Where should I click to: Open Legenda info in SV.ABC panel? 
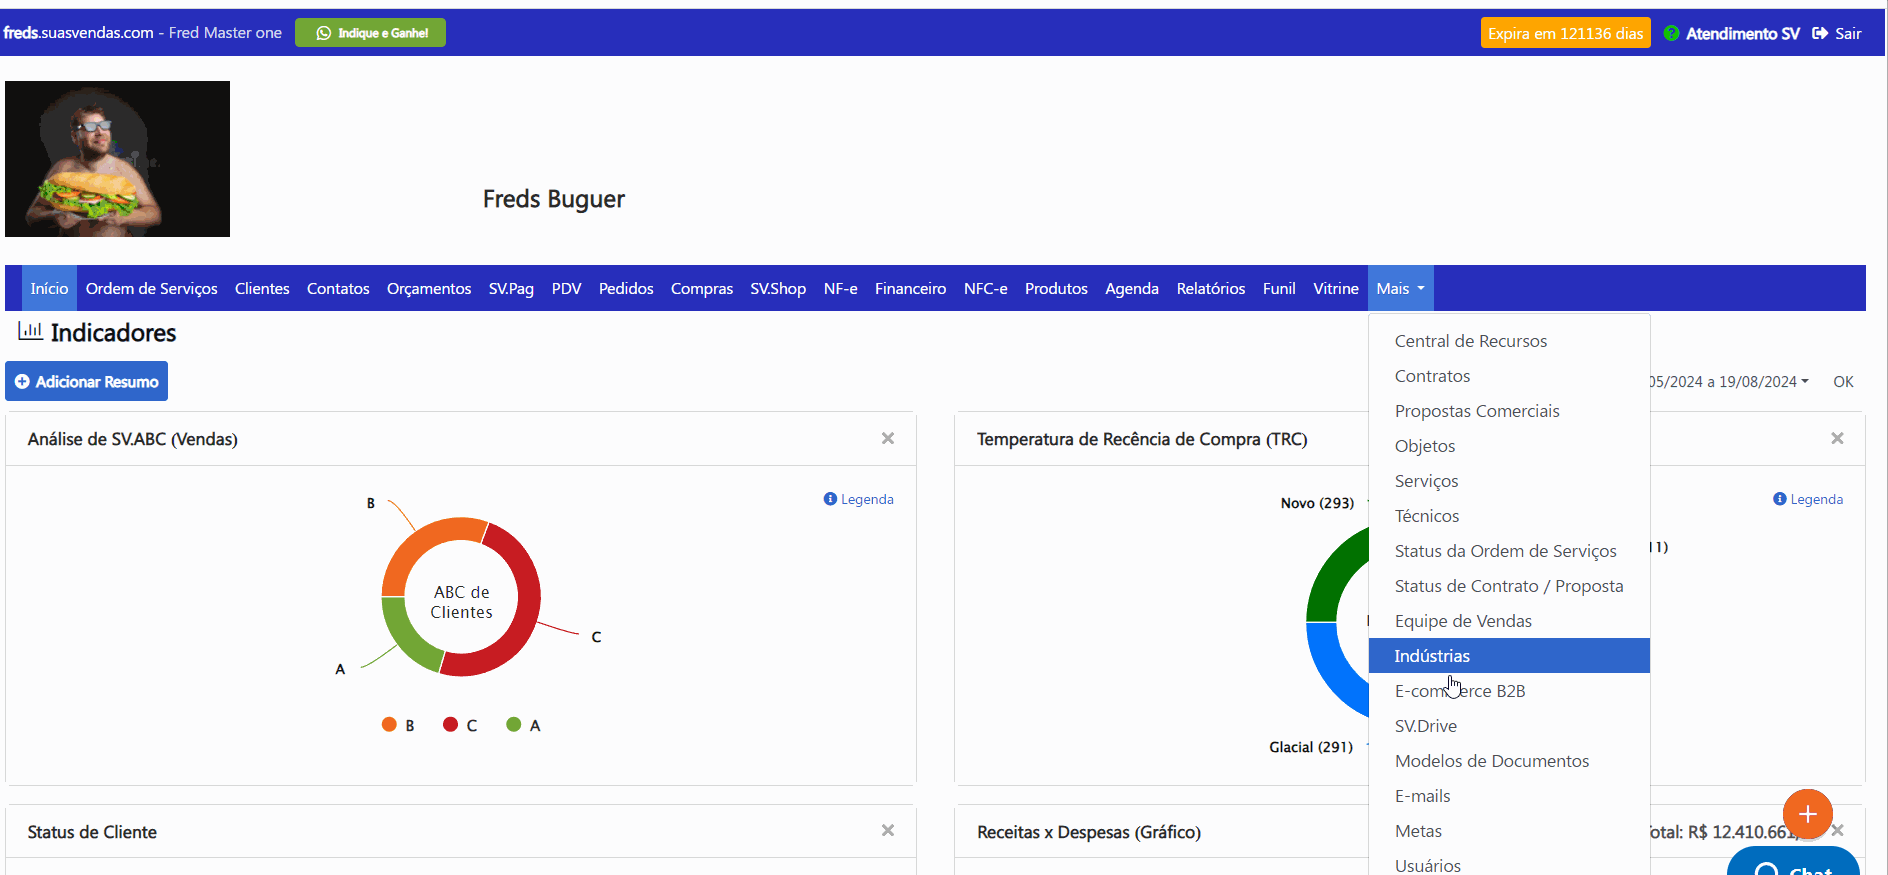(x=859, y=499)
